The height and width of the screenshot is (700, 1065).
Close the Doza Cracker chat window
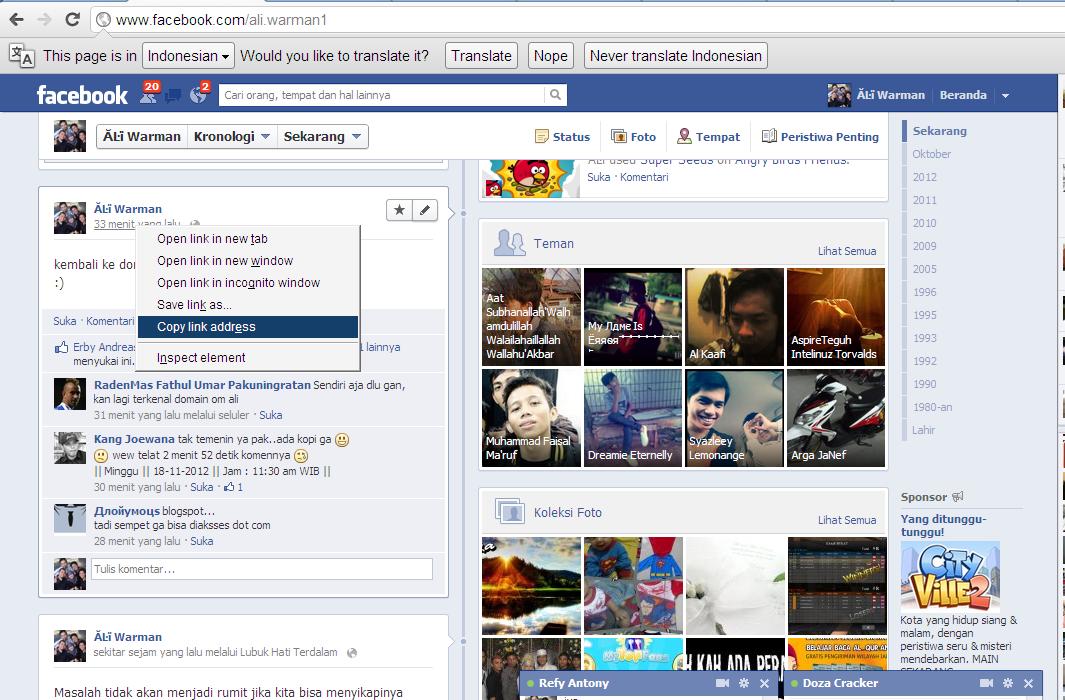coord(1028,684)
